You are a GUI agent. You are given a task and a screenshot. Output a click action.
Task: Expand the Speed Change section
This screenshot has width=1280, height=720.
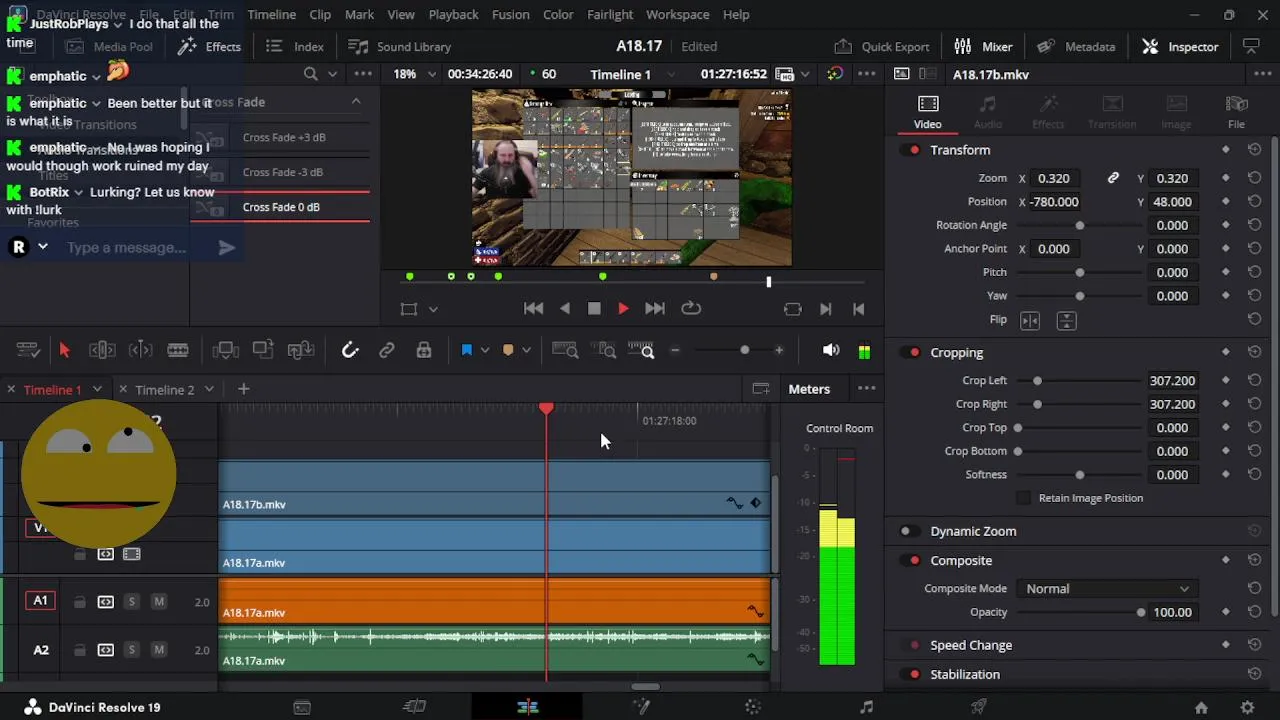971,646
